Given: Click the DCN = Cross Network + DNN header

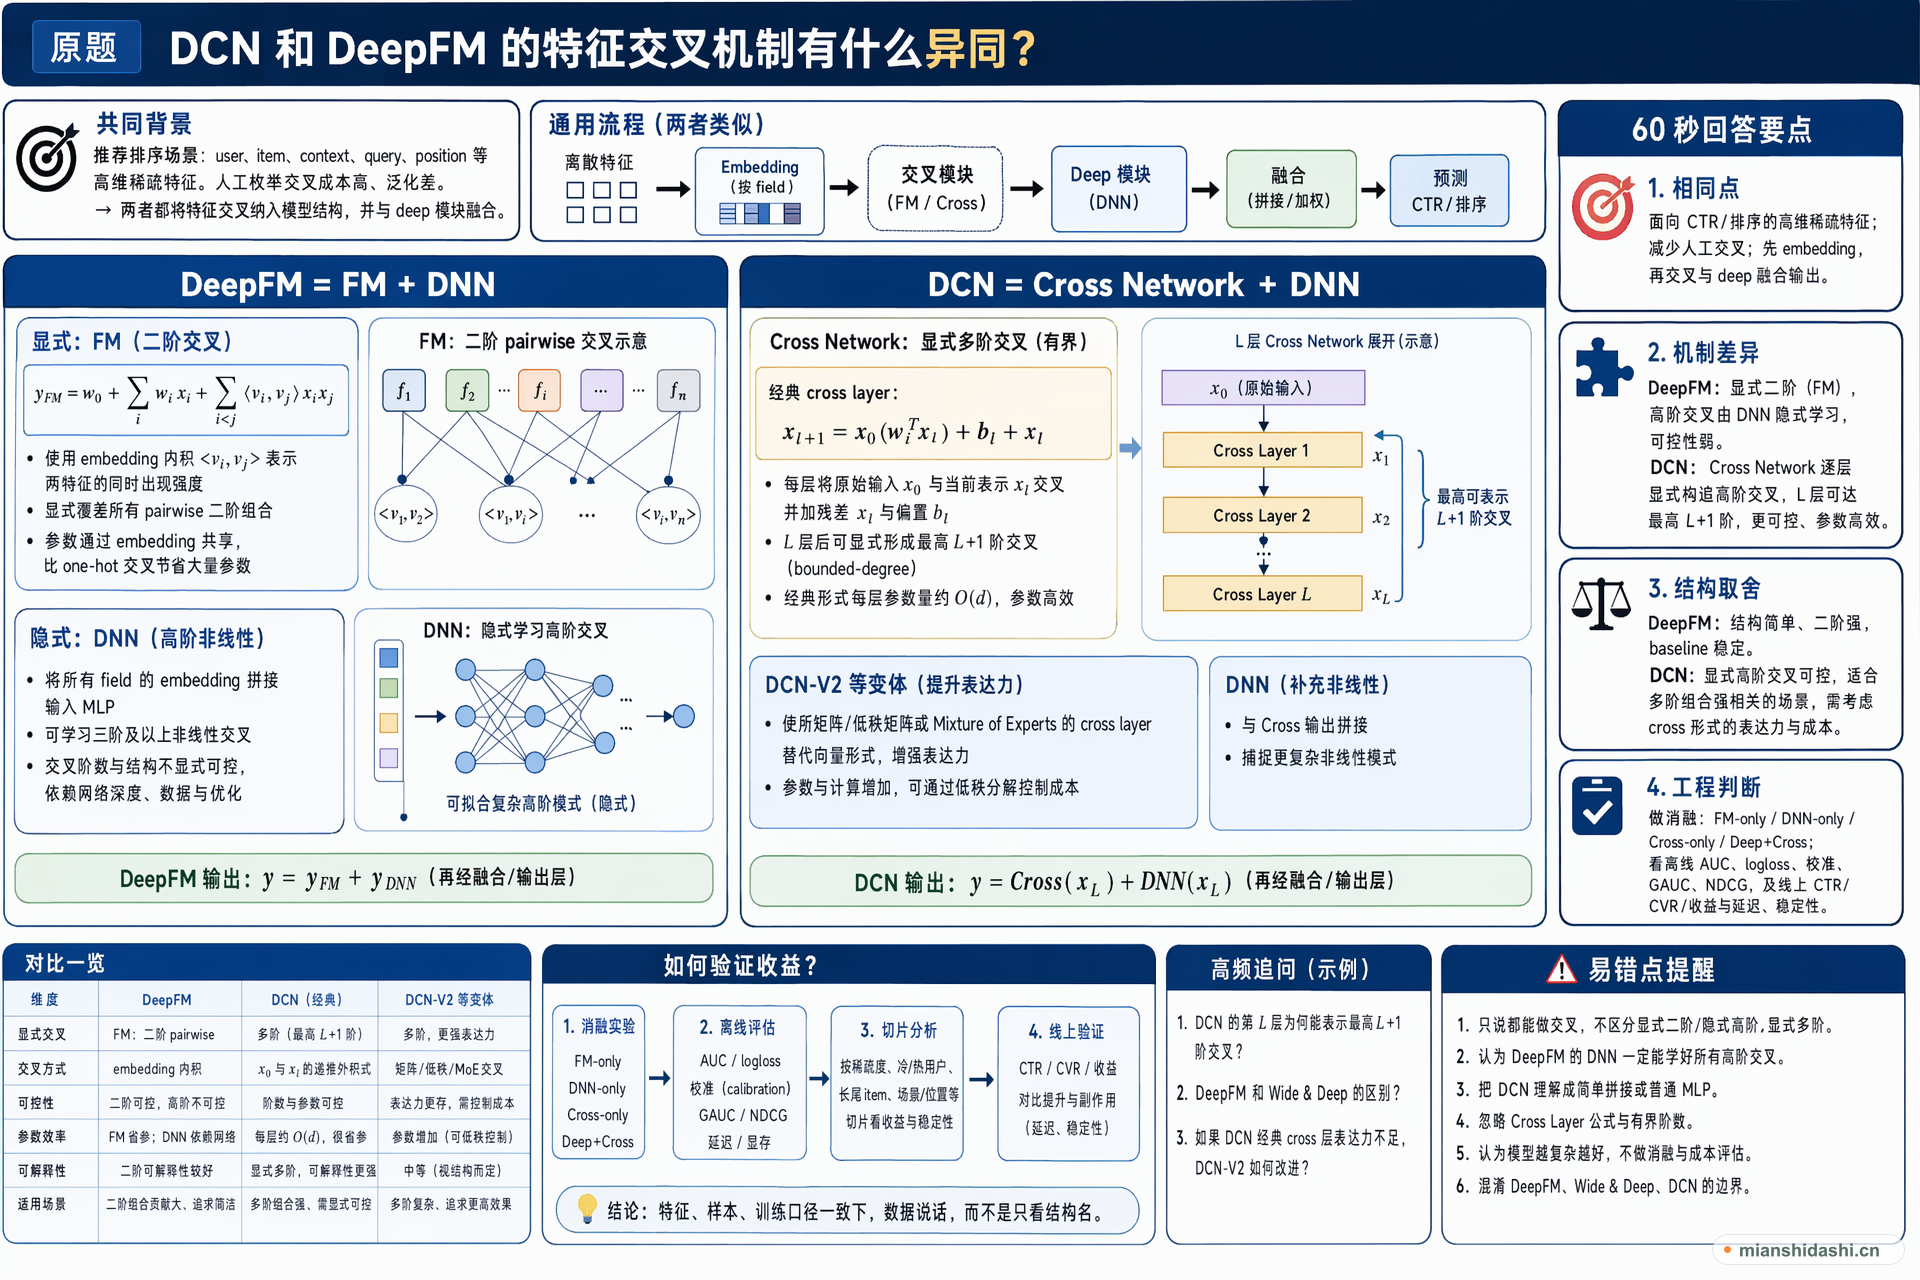Looking at the screenshot, I should coord(1143,284).
